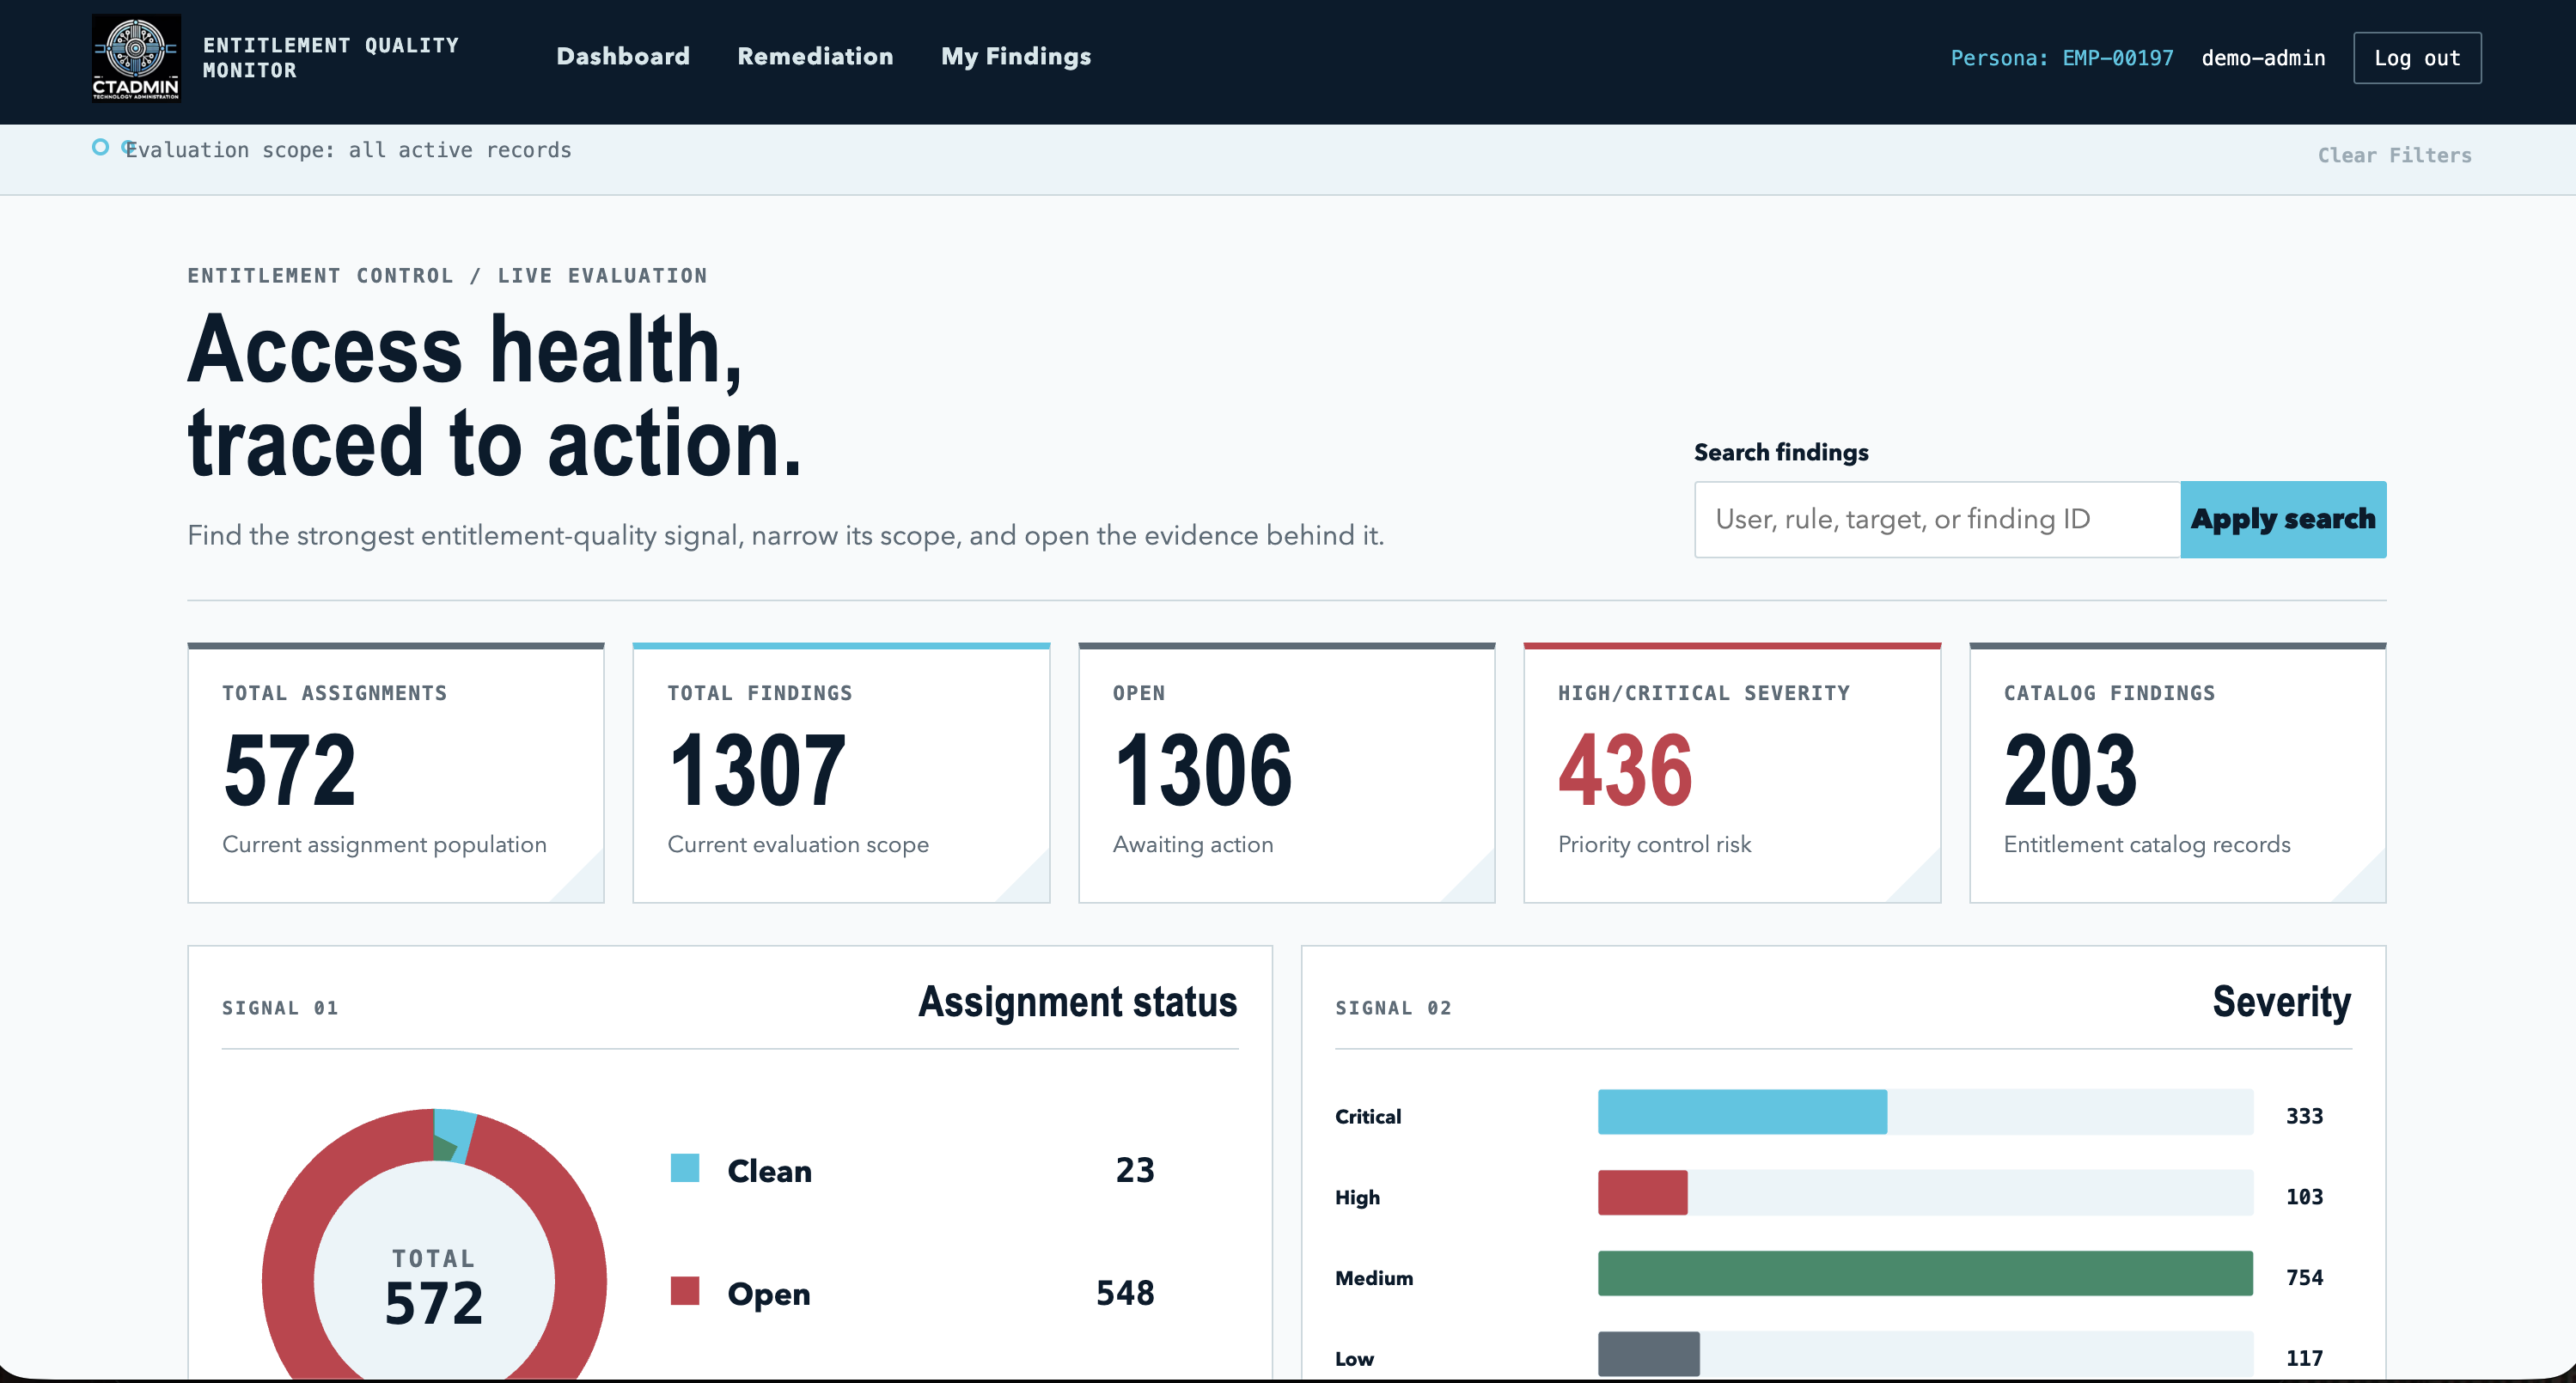Viewport: 2576px width, 1383px height.
Task: Select the Total Findings 1307 card
Action: pyautogui.click(x=841, y=773)
